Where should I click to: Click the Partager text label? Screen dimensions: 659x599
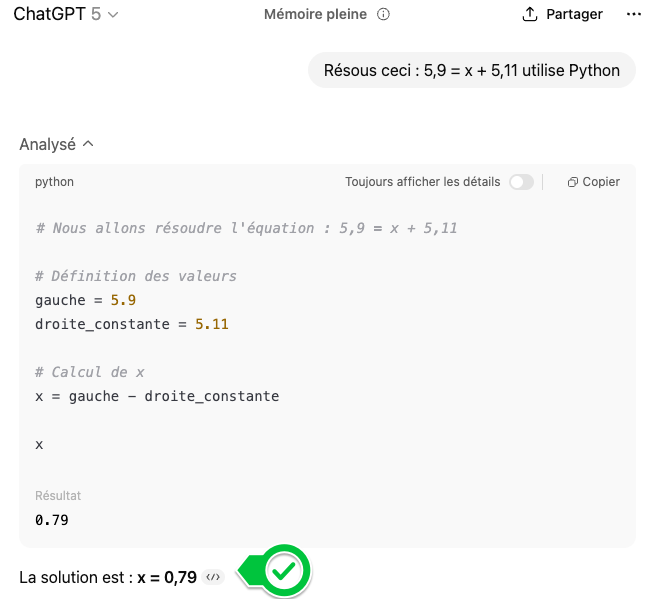[574, 15]
